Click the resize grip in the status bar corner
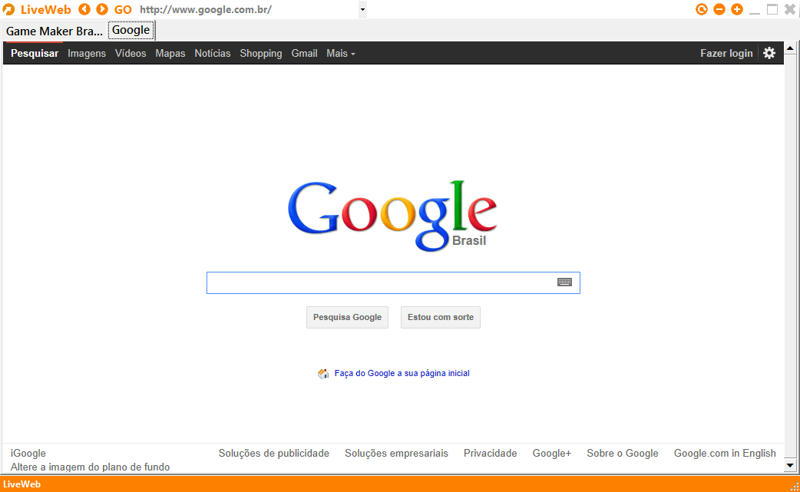The width and height of the screenshot is (800, 492). [794, 486]
